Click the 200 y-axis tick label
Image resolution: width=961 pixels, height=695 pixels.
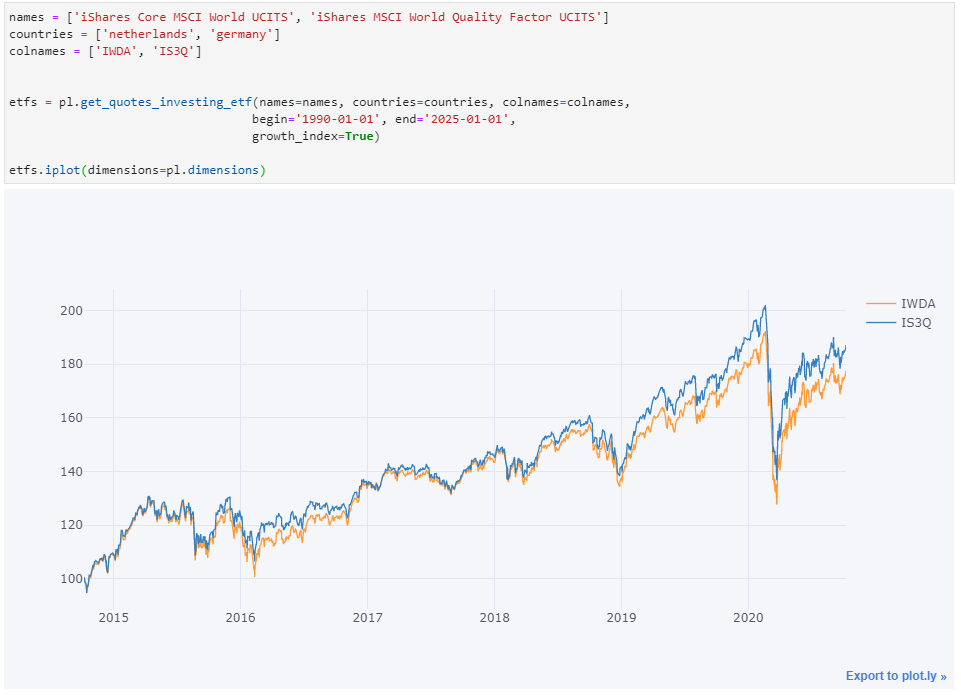(x=69, y=311)
